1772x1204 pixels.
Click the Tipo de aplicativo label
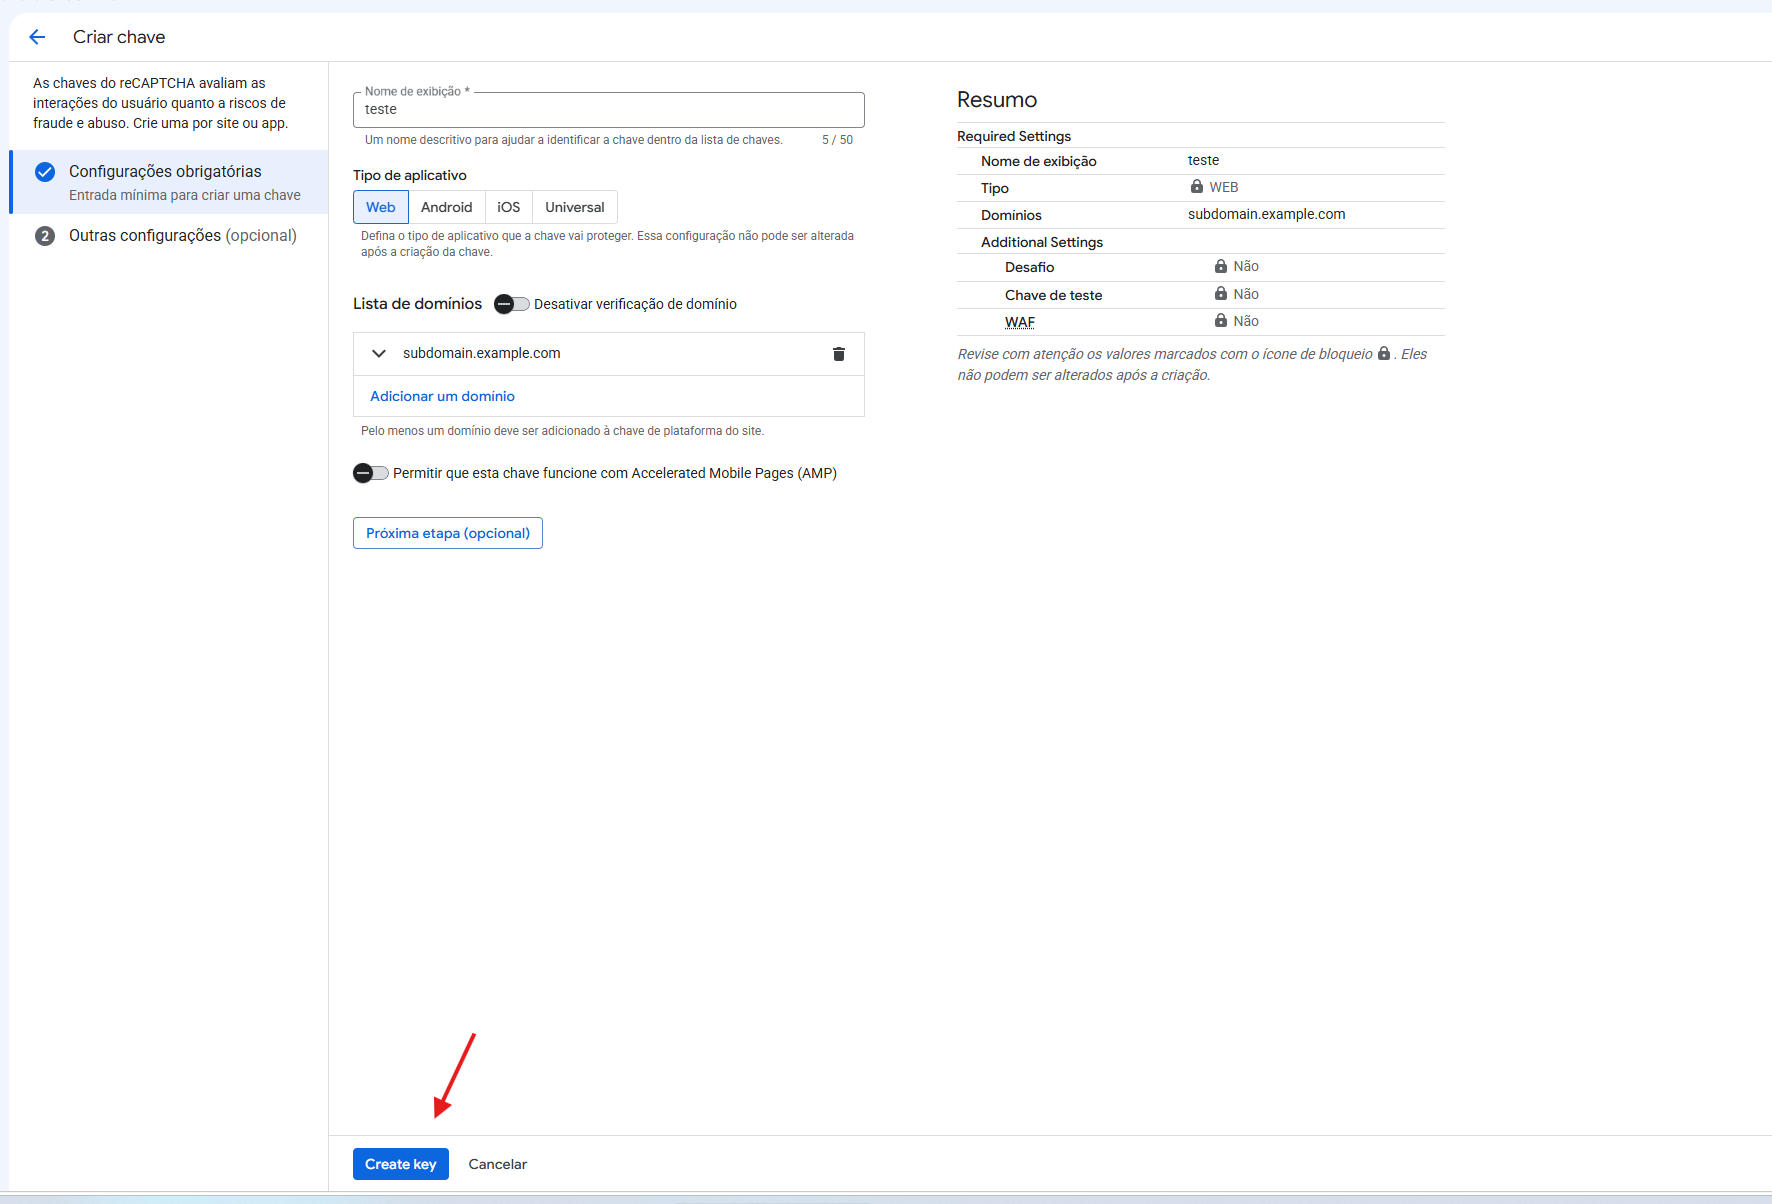click(x=410, y=175)
